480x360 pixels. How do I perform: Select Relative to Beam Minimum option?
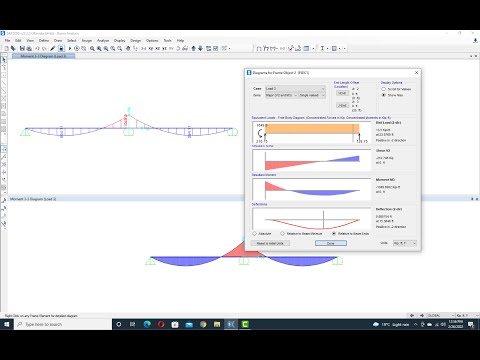click(283, 234)
